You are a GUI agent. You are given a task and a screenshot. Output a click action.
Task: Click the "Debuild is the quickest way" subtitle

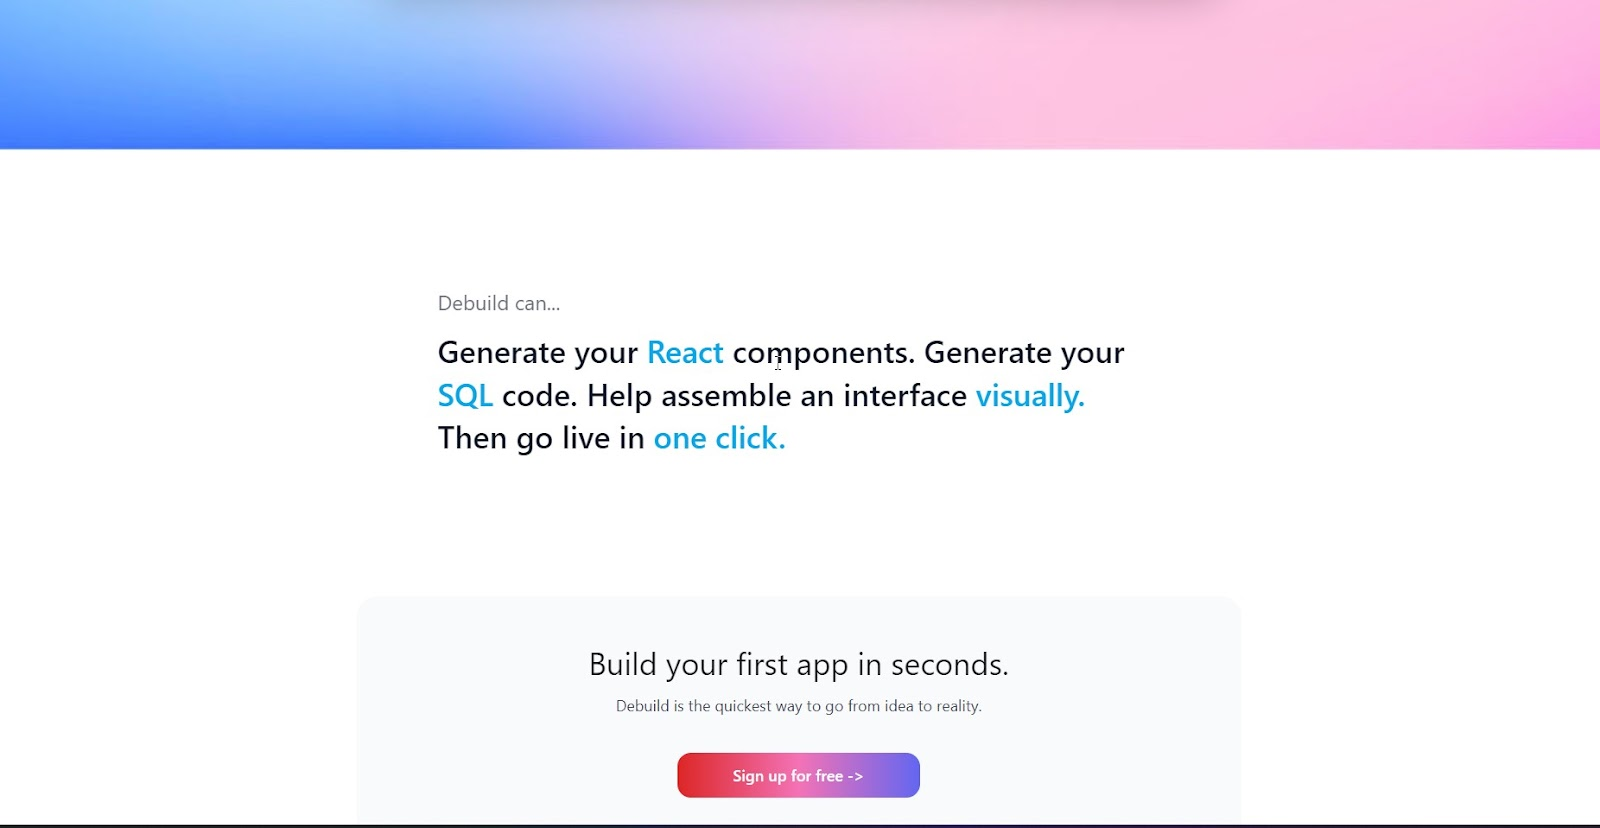pyautogui.click(x=799, y=706)
